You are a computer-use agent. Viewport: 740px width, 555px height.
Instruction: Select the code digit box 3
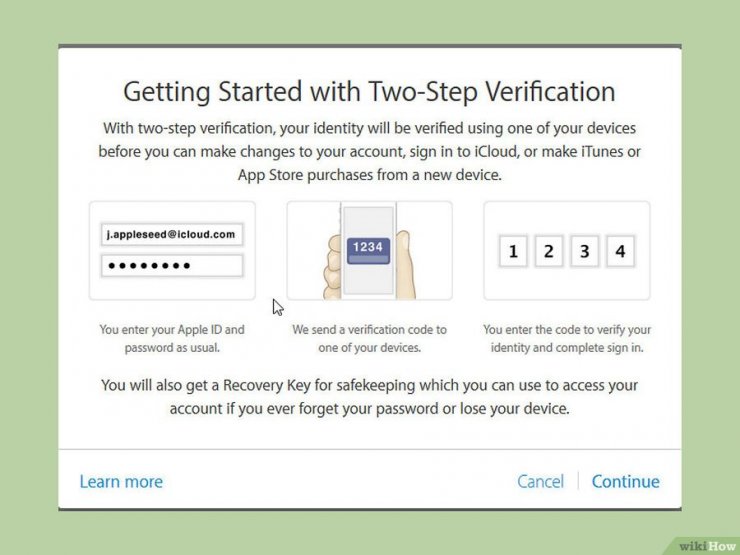[584, 251]
